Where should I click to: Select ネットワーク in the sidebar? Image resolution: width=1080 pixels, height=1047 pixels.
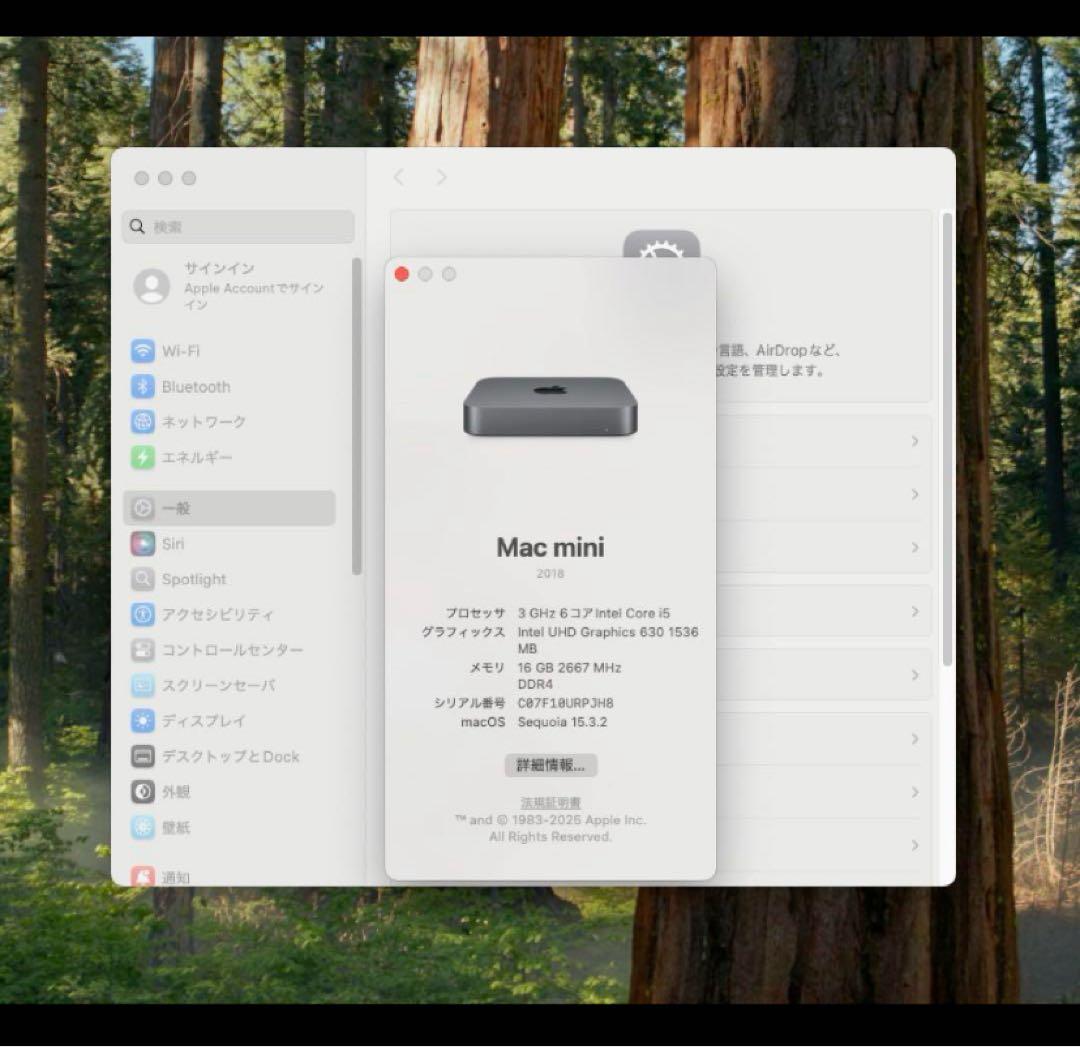(204, 422)
